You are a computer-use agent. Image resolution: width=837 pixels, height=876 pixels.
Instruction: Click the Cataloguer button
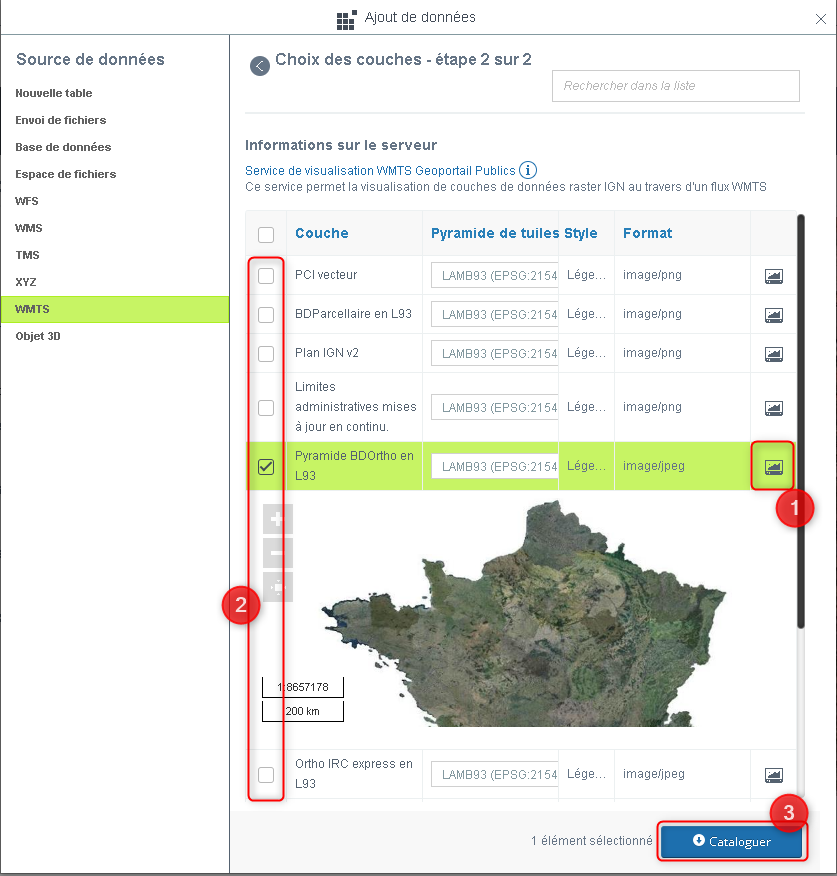pyautogui.click(x=731, y=841)
